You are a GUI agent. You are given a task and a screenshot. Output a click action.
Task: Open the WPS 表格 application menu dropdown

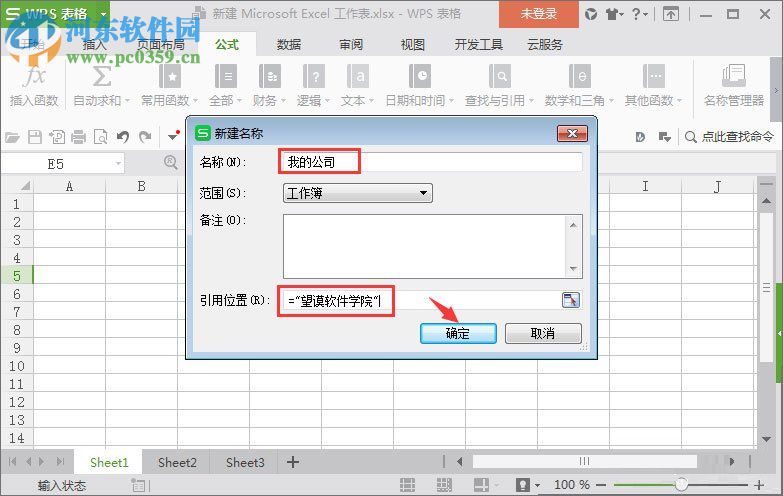point(104,14)
